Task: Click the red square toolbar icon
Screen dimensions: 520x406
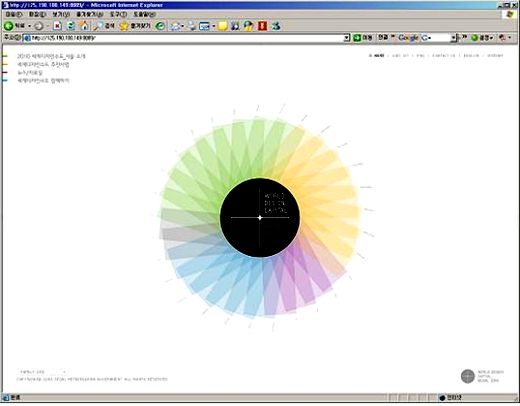Action: (x=262, y=26)
